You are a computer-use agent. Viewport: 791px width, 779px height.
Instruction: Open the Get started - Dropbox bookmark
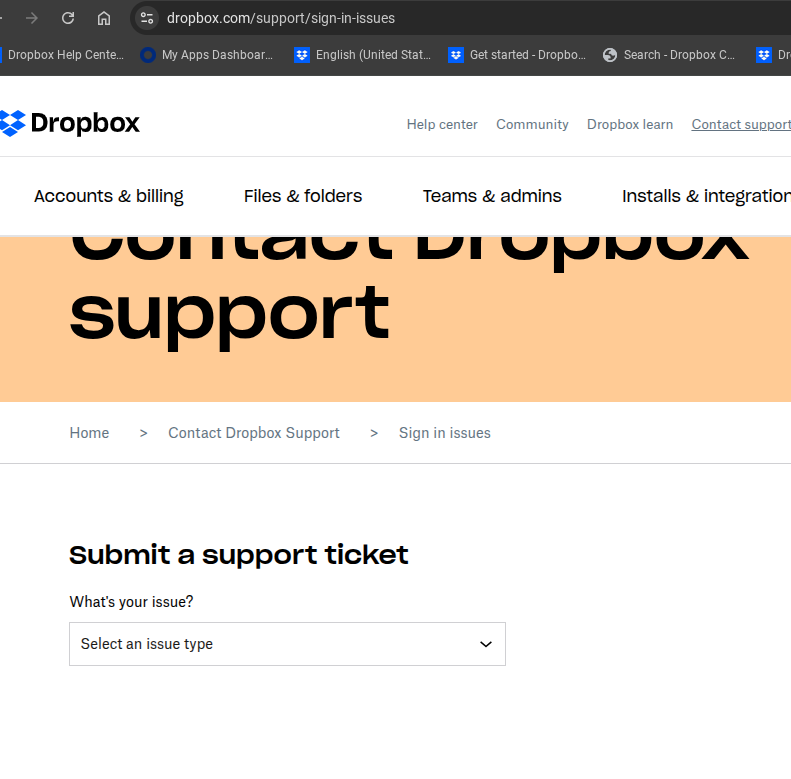click(517, 54)
